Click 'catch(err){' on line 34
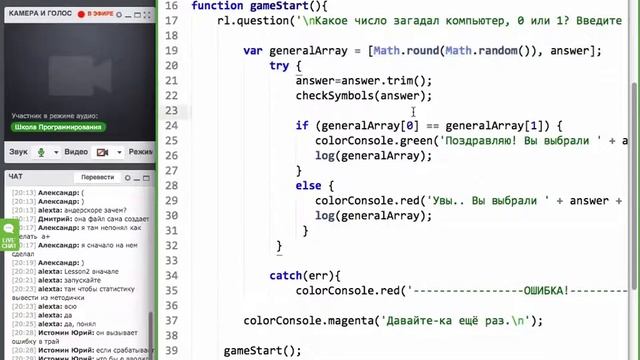The height and width of the screenshot is (360, 640). click(305, 276)
